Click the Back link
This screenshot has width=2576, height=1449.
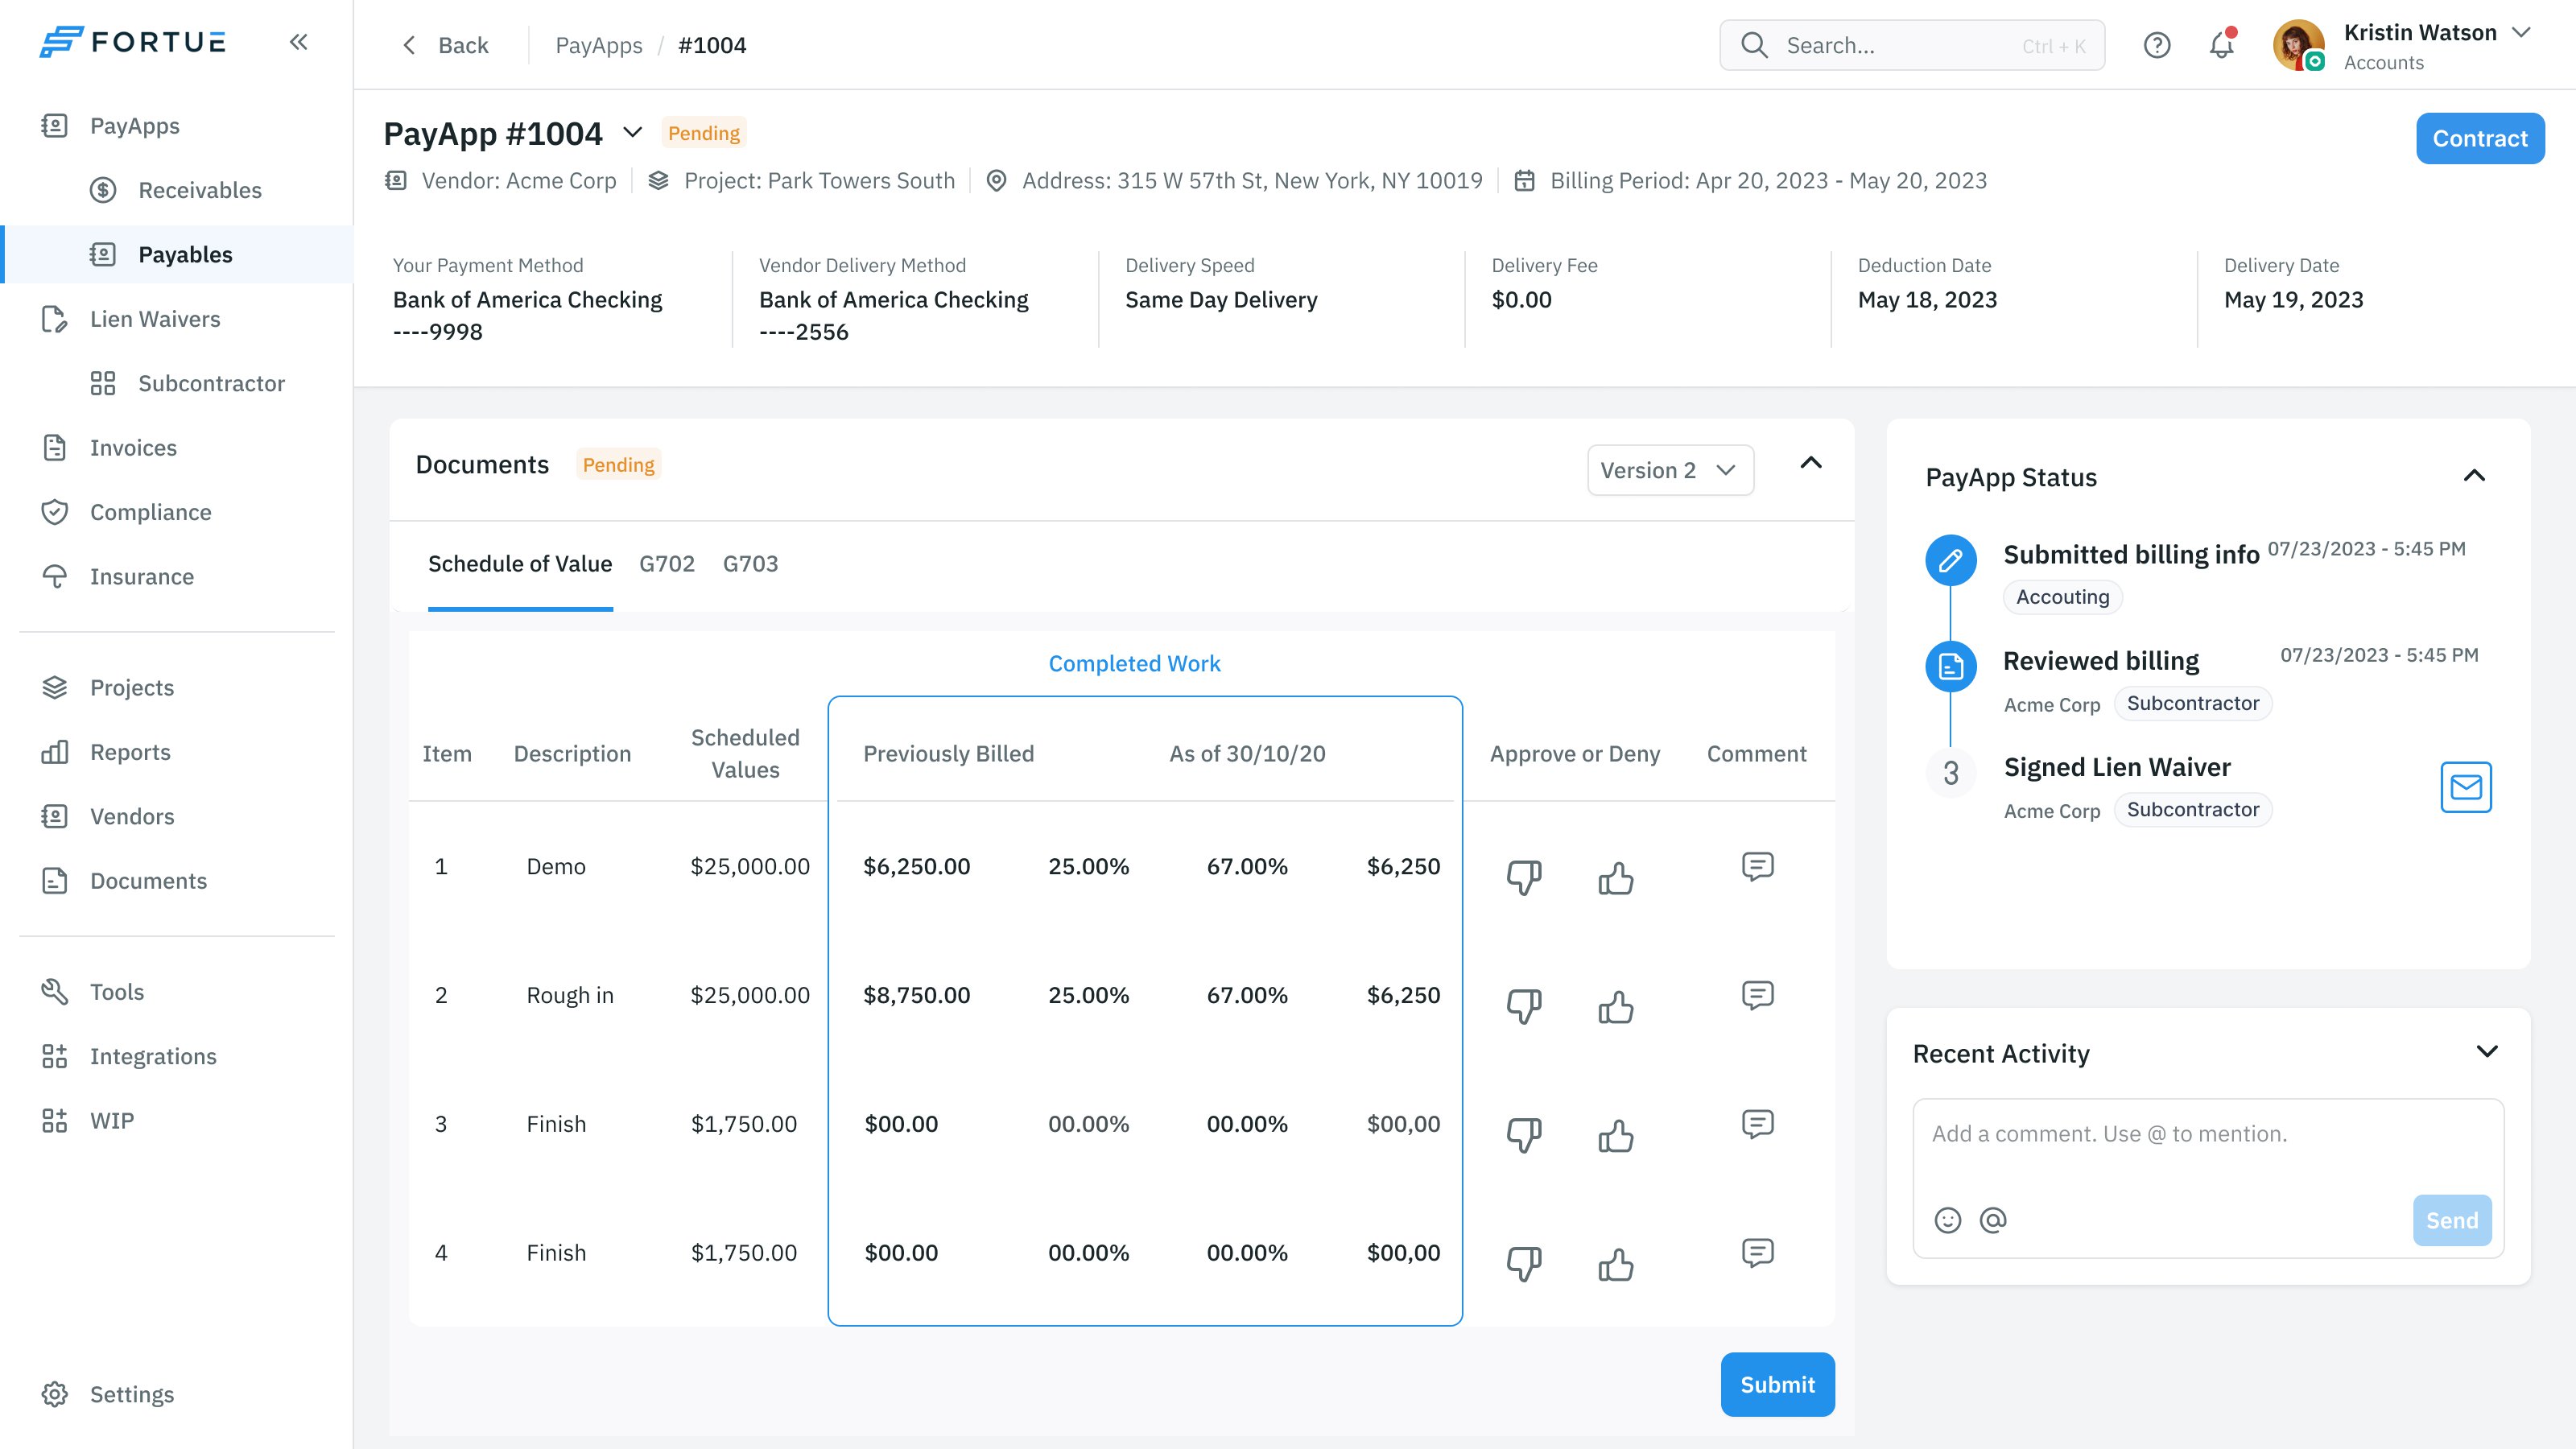(445, 45)
